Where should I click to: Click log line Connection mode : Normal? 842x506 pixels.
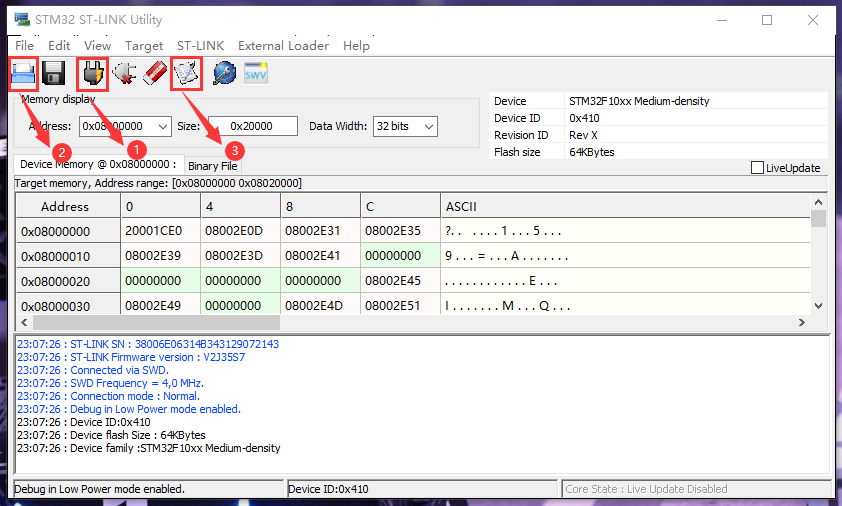pos(108,396)
